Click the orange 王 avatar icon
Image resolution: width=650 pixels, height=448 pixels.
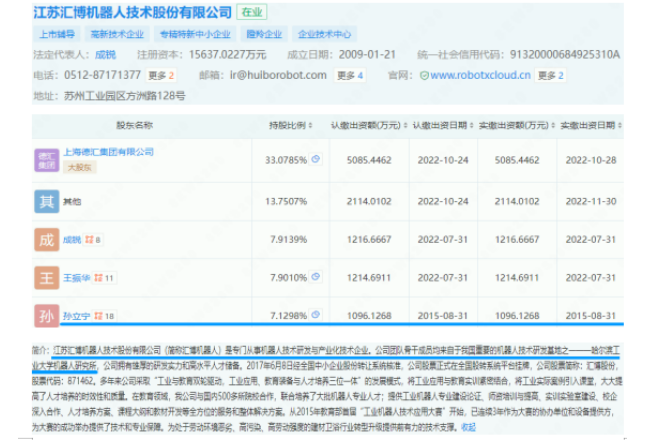(46, 278)
